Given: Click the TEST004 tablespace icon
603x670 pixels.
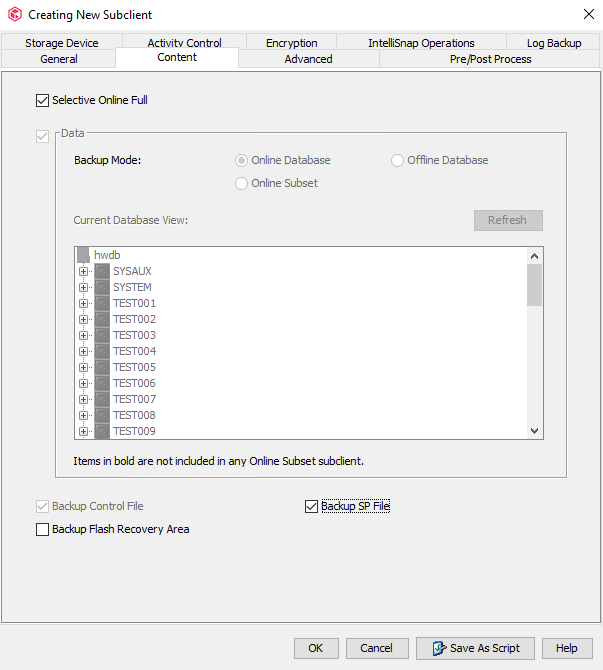Looking at the screenshot, I should pos(101,352).
